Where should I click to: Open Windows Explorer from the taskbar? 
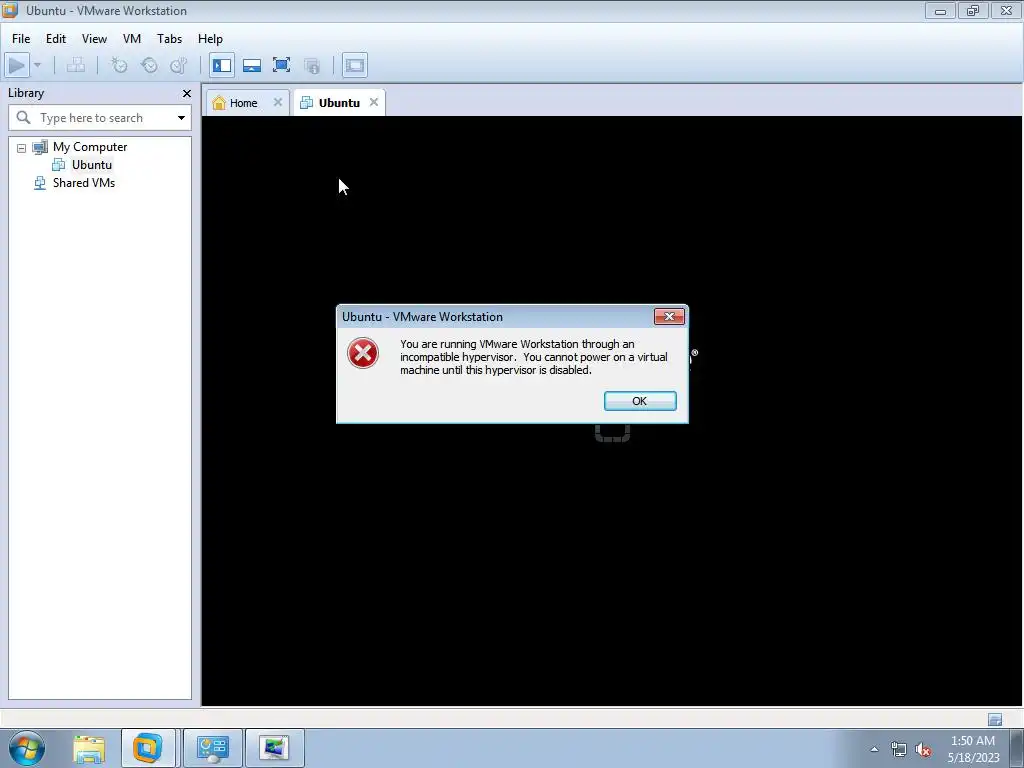click(x=89, y=748)
